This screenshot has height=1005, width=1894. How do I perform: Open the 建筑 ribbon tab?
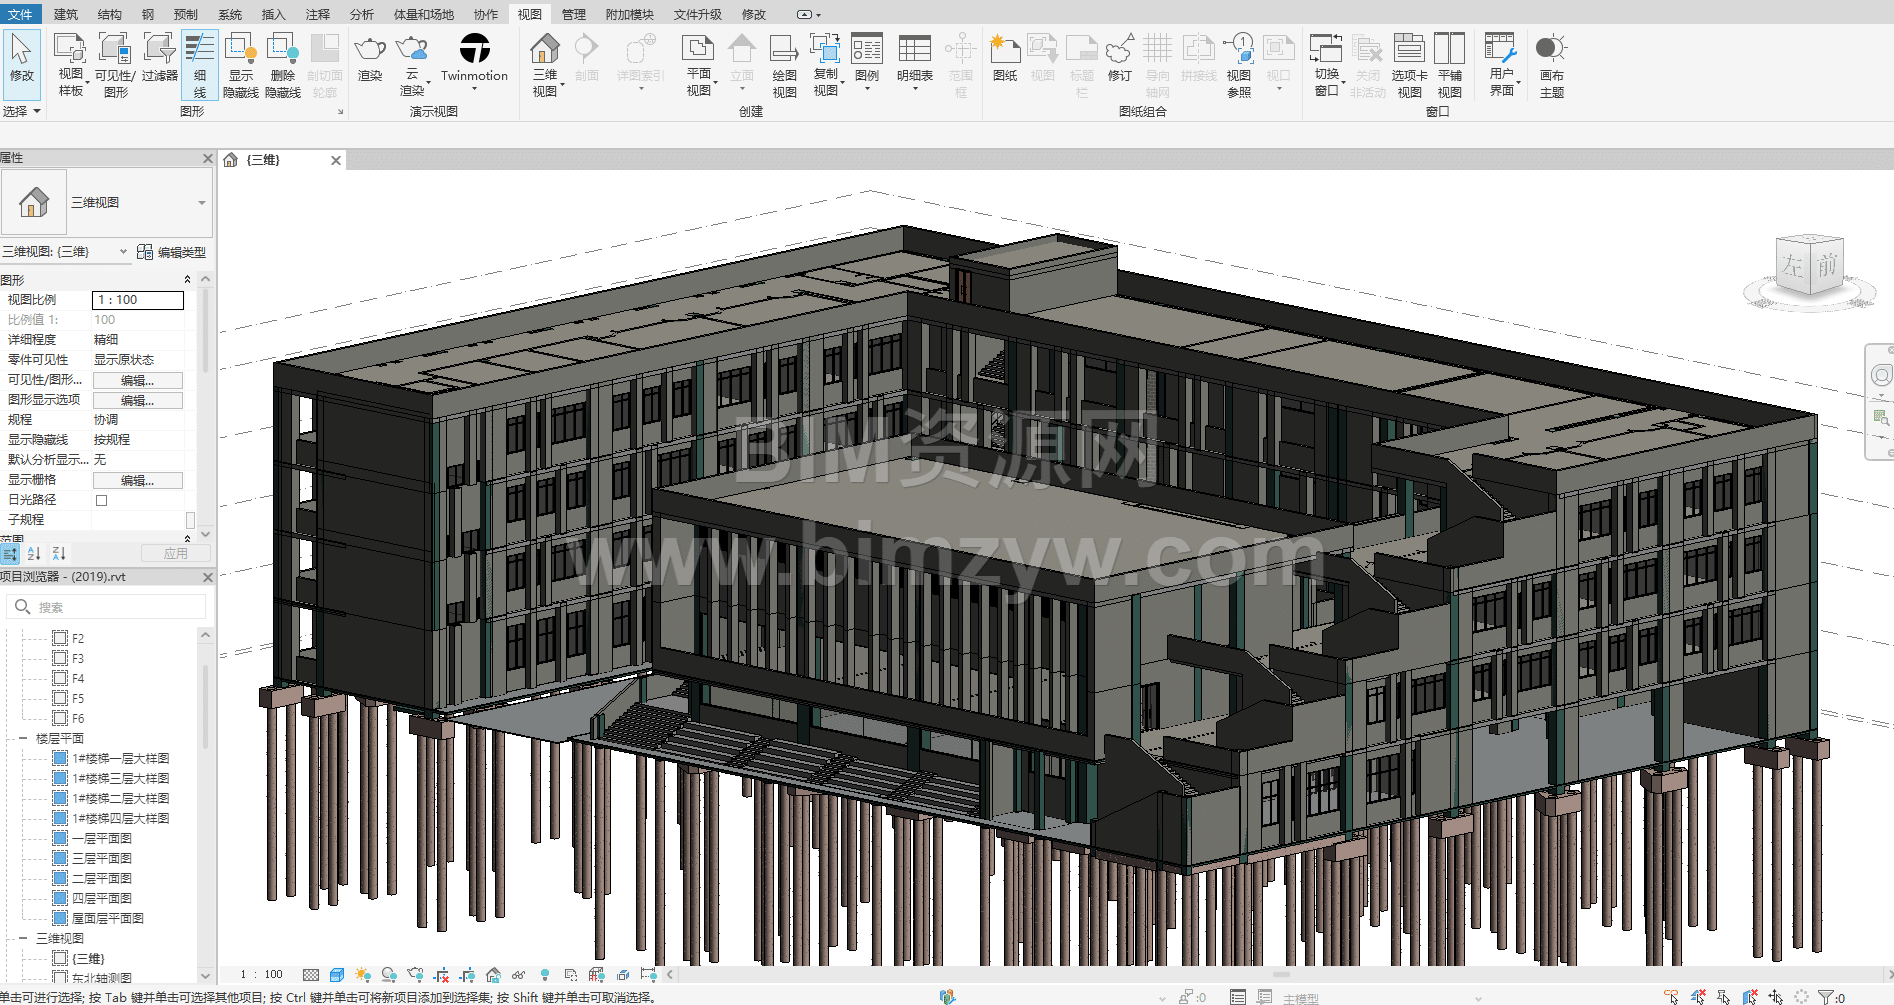point(66,14)
